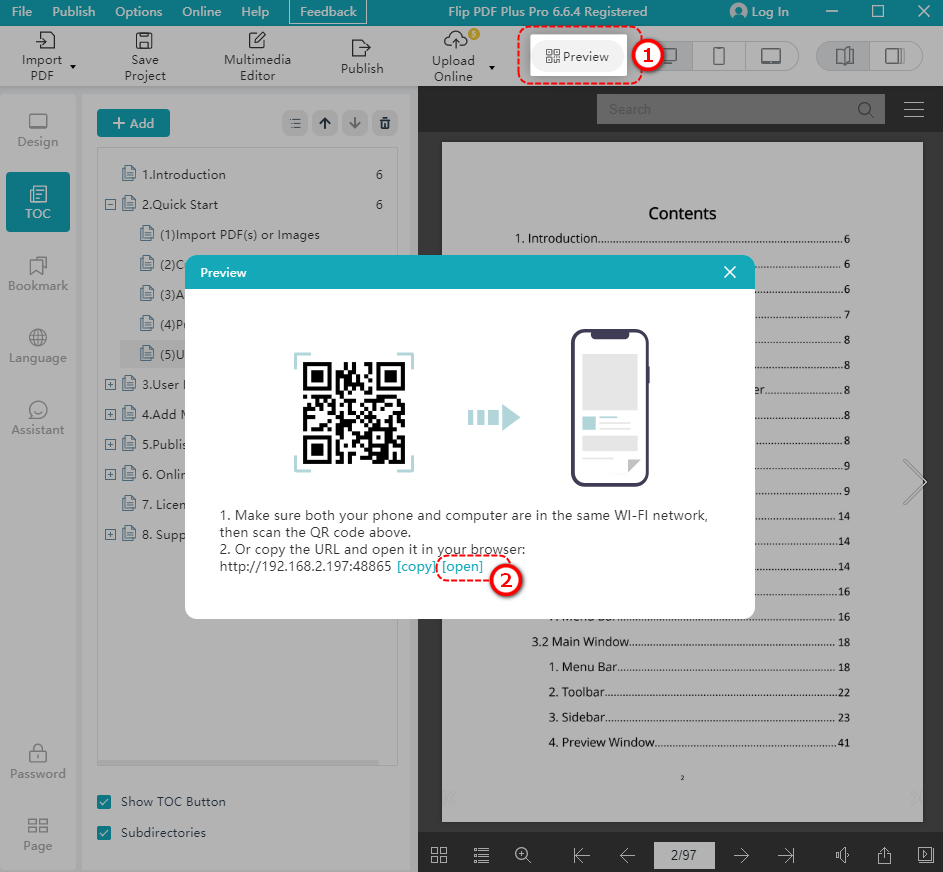Open the Design sidebar tab

(x=38, y=130)
